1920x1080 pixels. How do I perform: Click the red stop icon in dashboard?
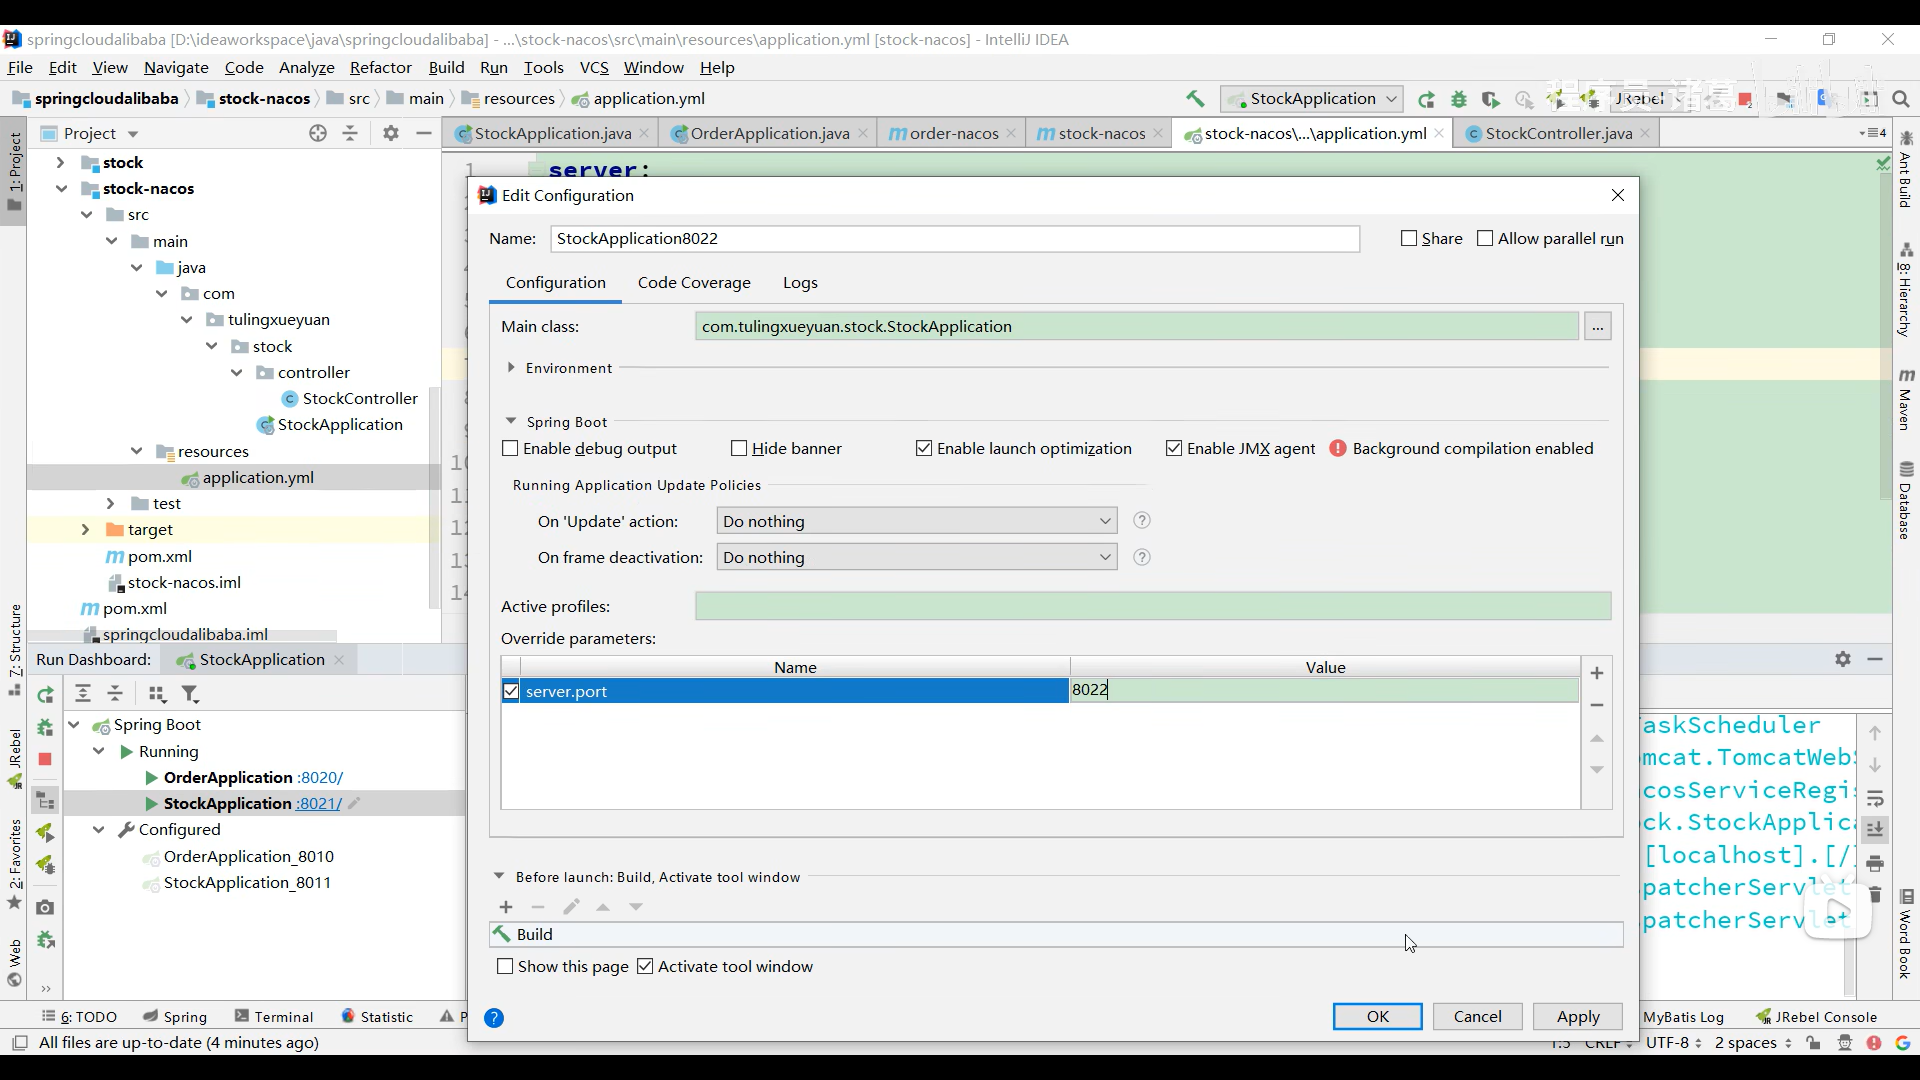click(x=45, y=760)
